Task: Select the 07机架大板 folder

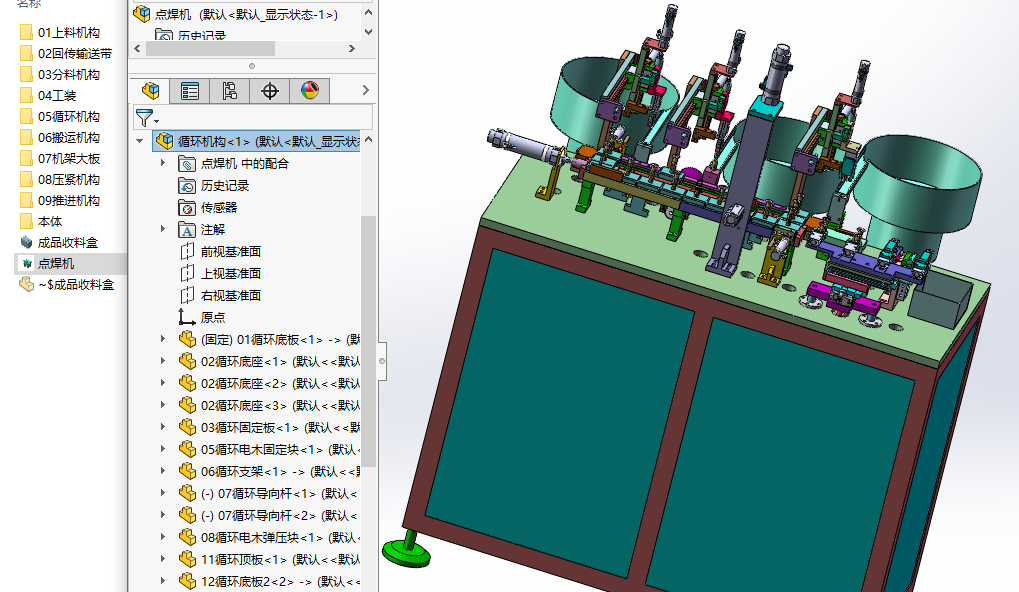Action: click(x=60, y=159)
